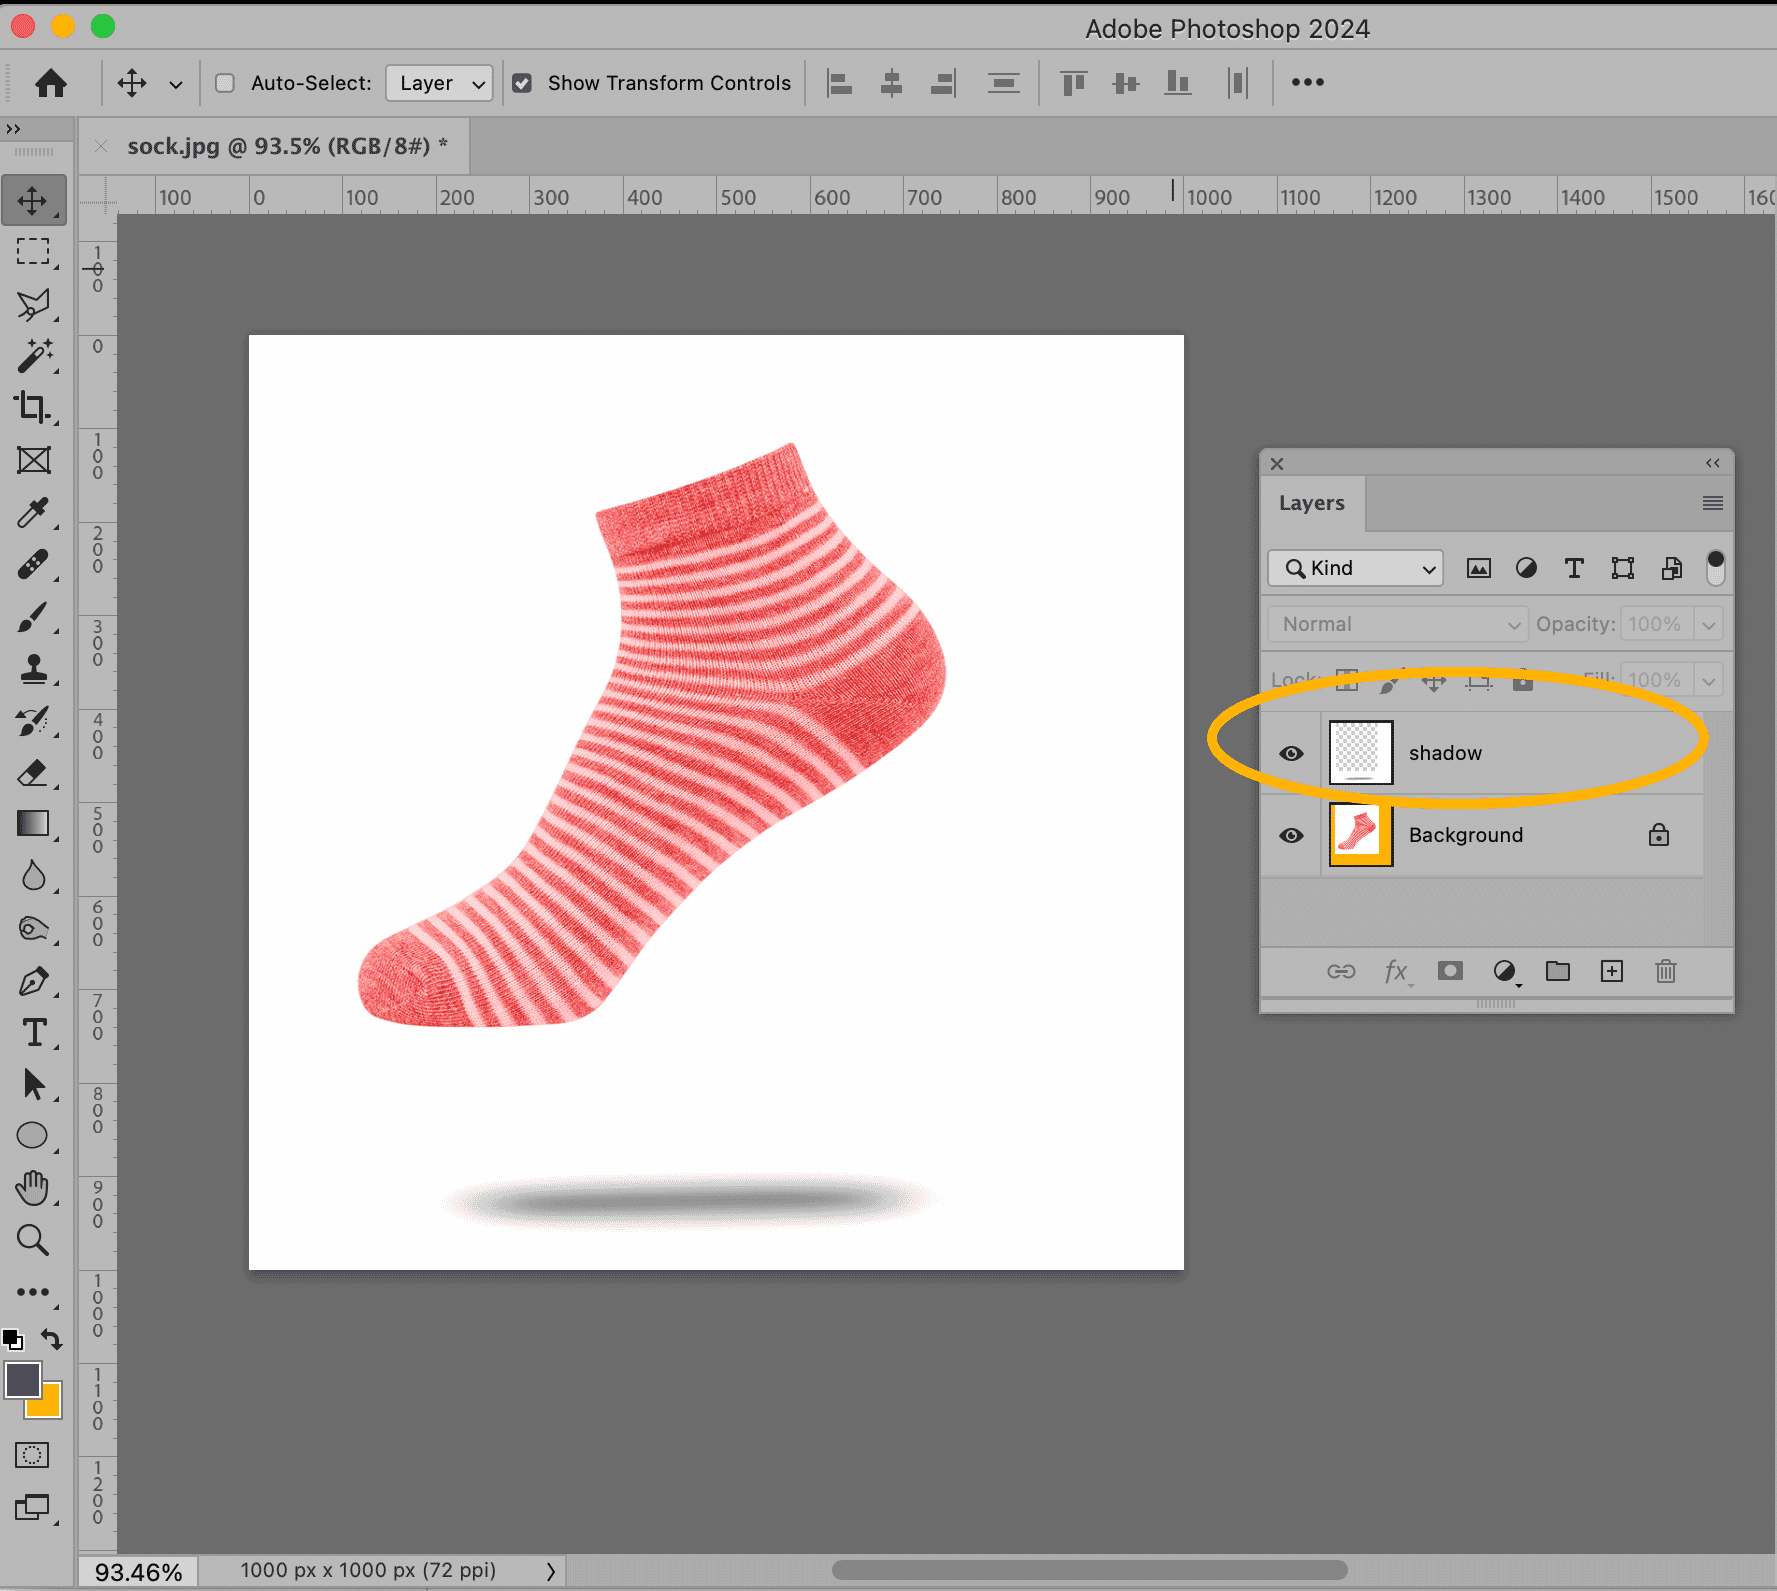Expand the Normal blend mode dropdown
1777x1591 pixels.
pos(1397,624)
